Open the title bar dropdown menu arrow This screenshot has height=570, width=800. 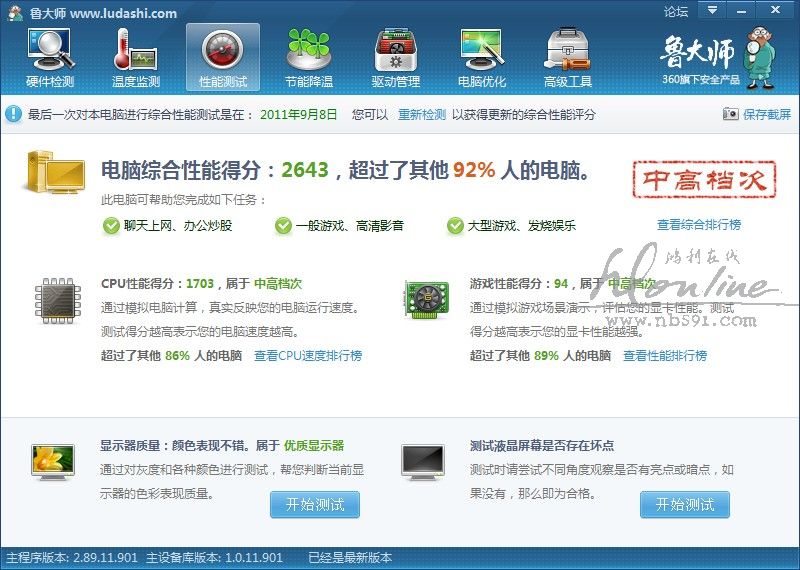(x=712, y=10)
